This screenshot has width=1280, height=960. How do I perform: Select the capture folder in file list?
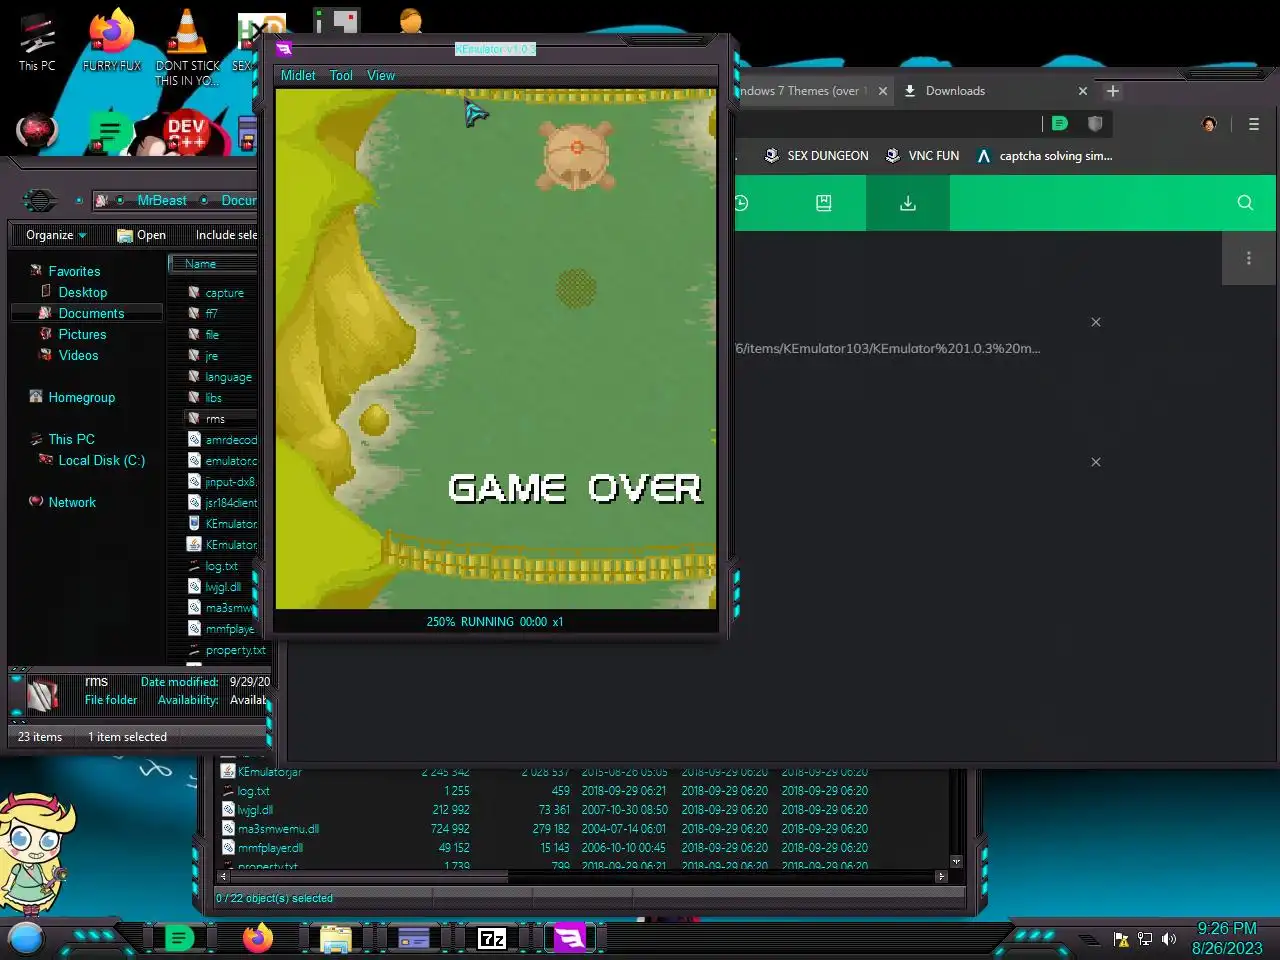[x=222, y=293]
